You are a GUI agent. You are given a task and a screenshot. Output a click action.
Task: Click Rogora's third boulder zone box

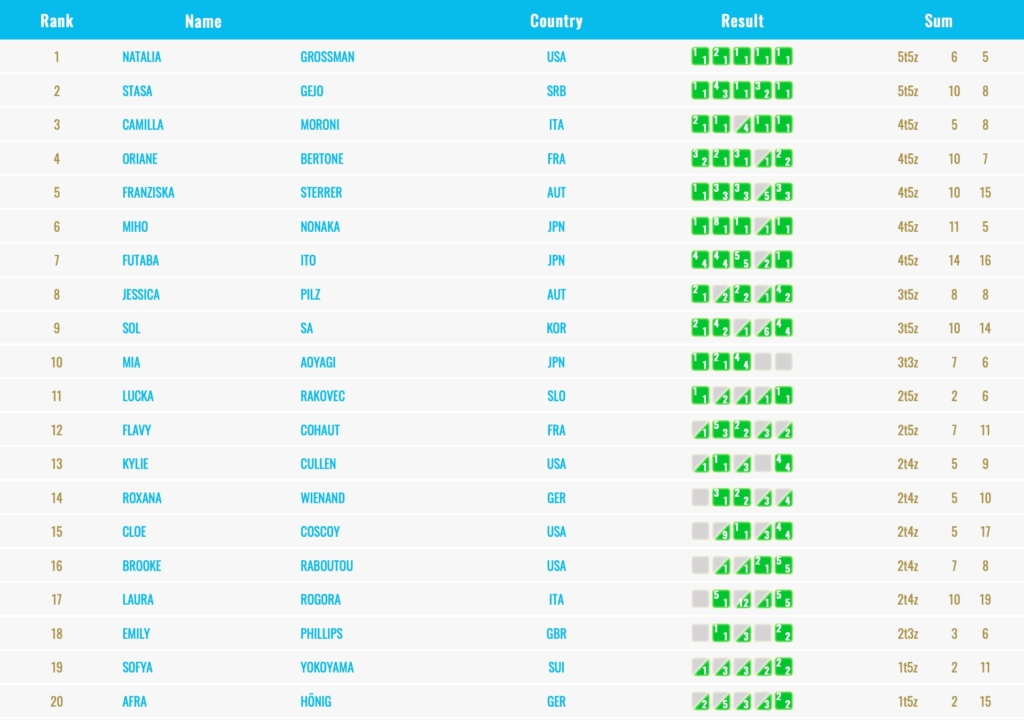[x=742, y=600]
